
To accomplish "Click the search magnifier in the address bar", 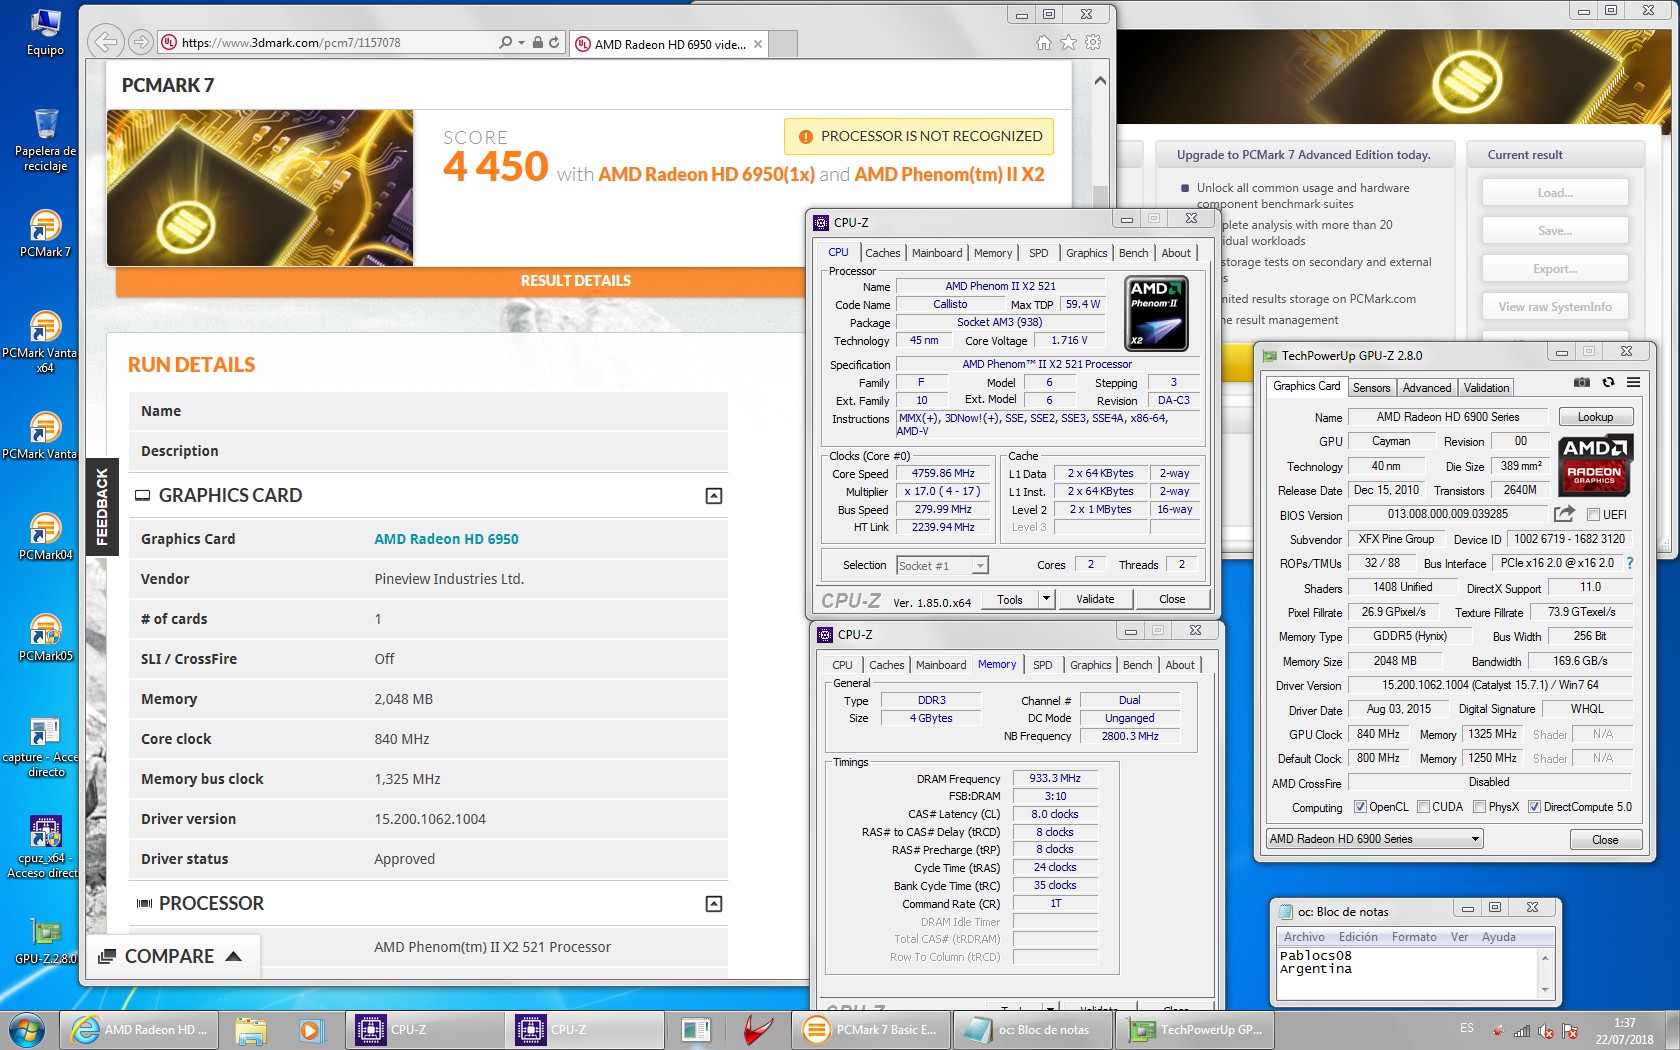I will coord(506,43).
